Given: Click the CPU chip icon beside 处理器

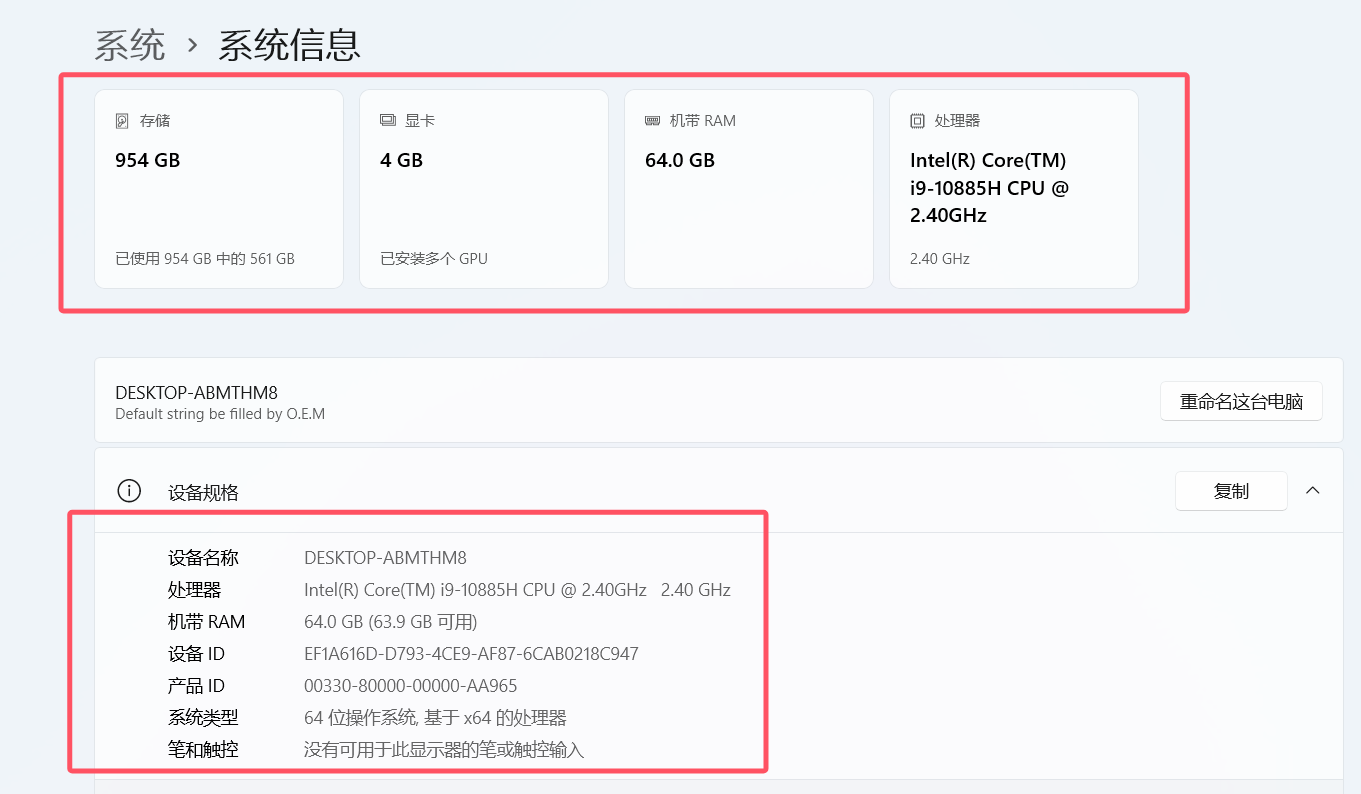Looking at the screenshot, I should point(917,121).
